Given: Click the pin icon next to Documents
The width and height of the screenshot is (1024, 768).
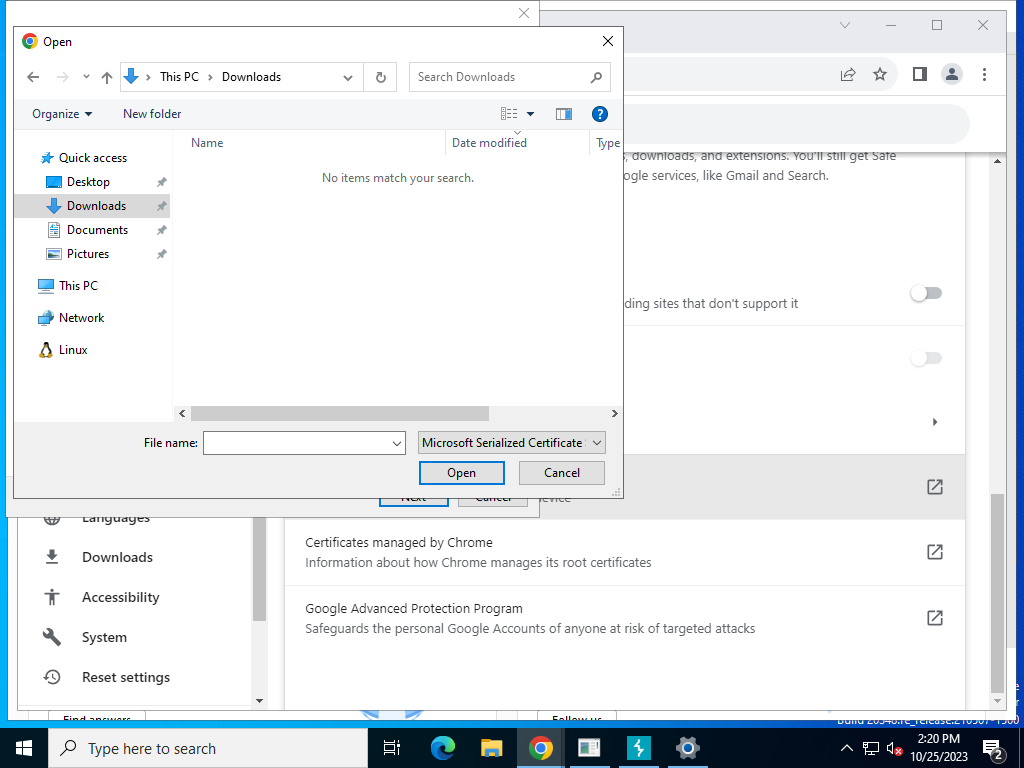Looking at the screenshot, I should tap(161, 230).
